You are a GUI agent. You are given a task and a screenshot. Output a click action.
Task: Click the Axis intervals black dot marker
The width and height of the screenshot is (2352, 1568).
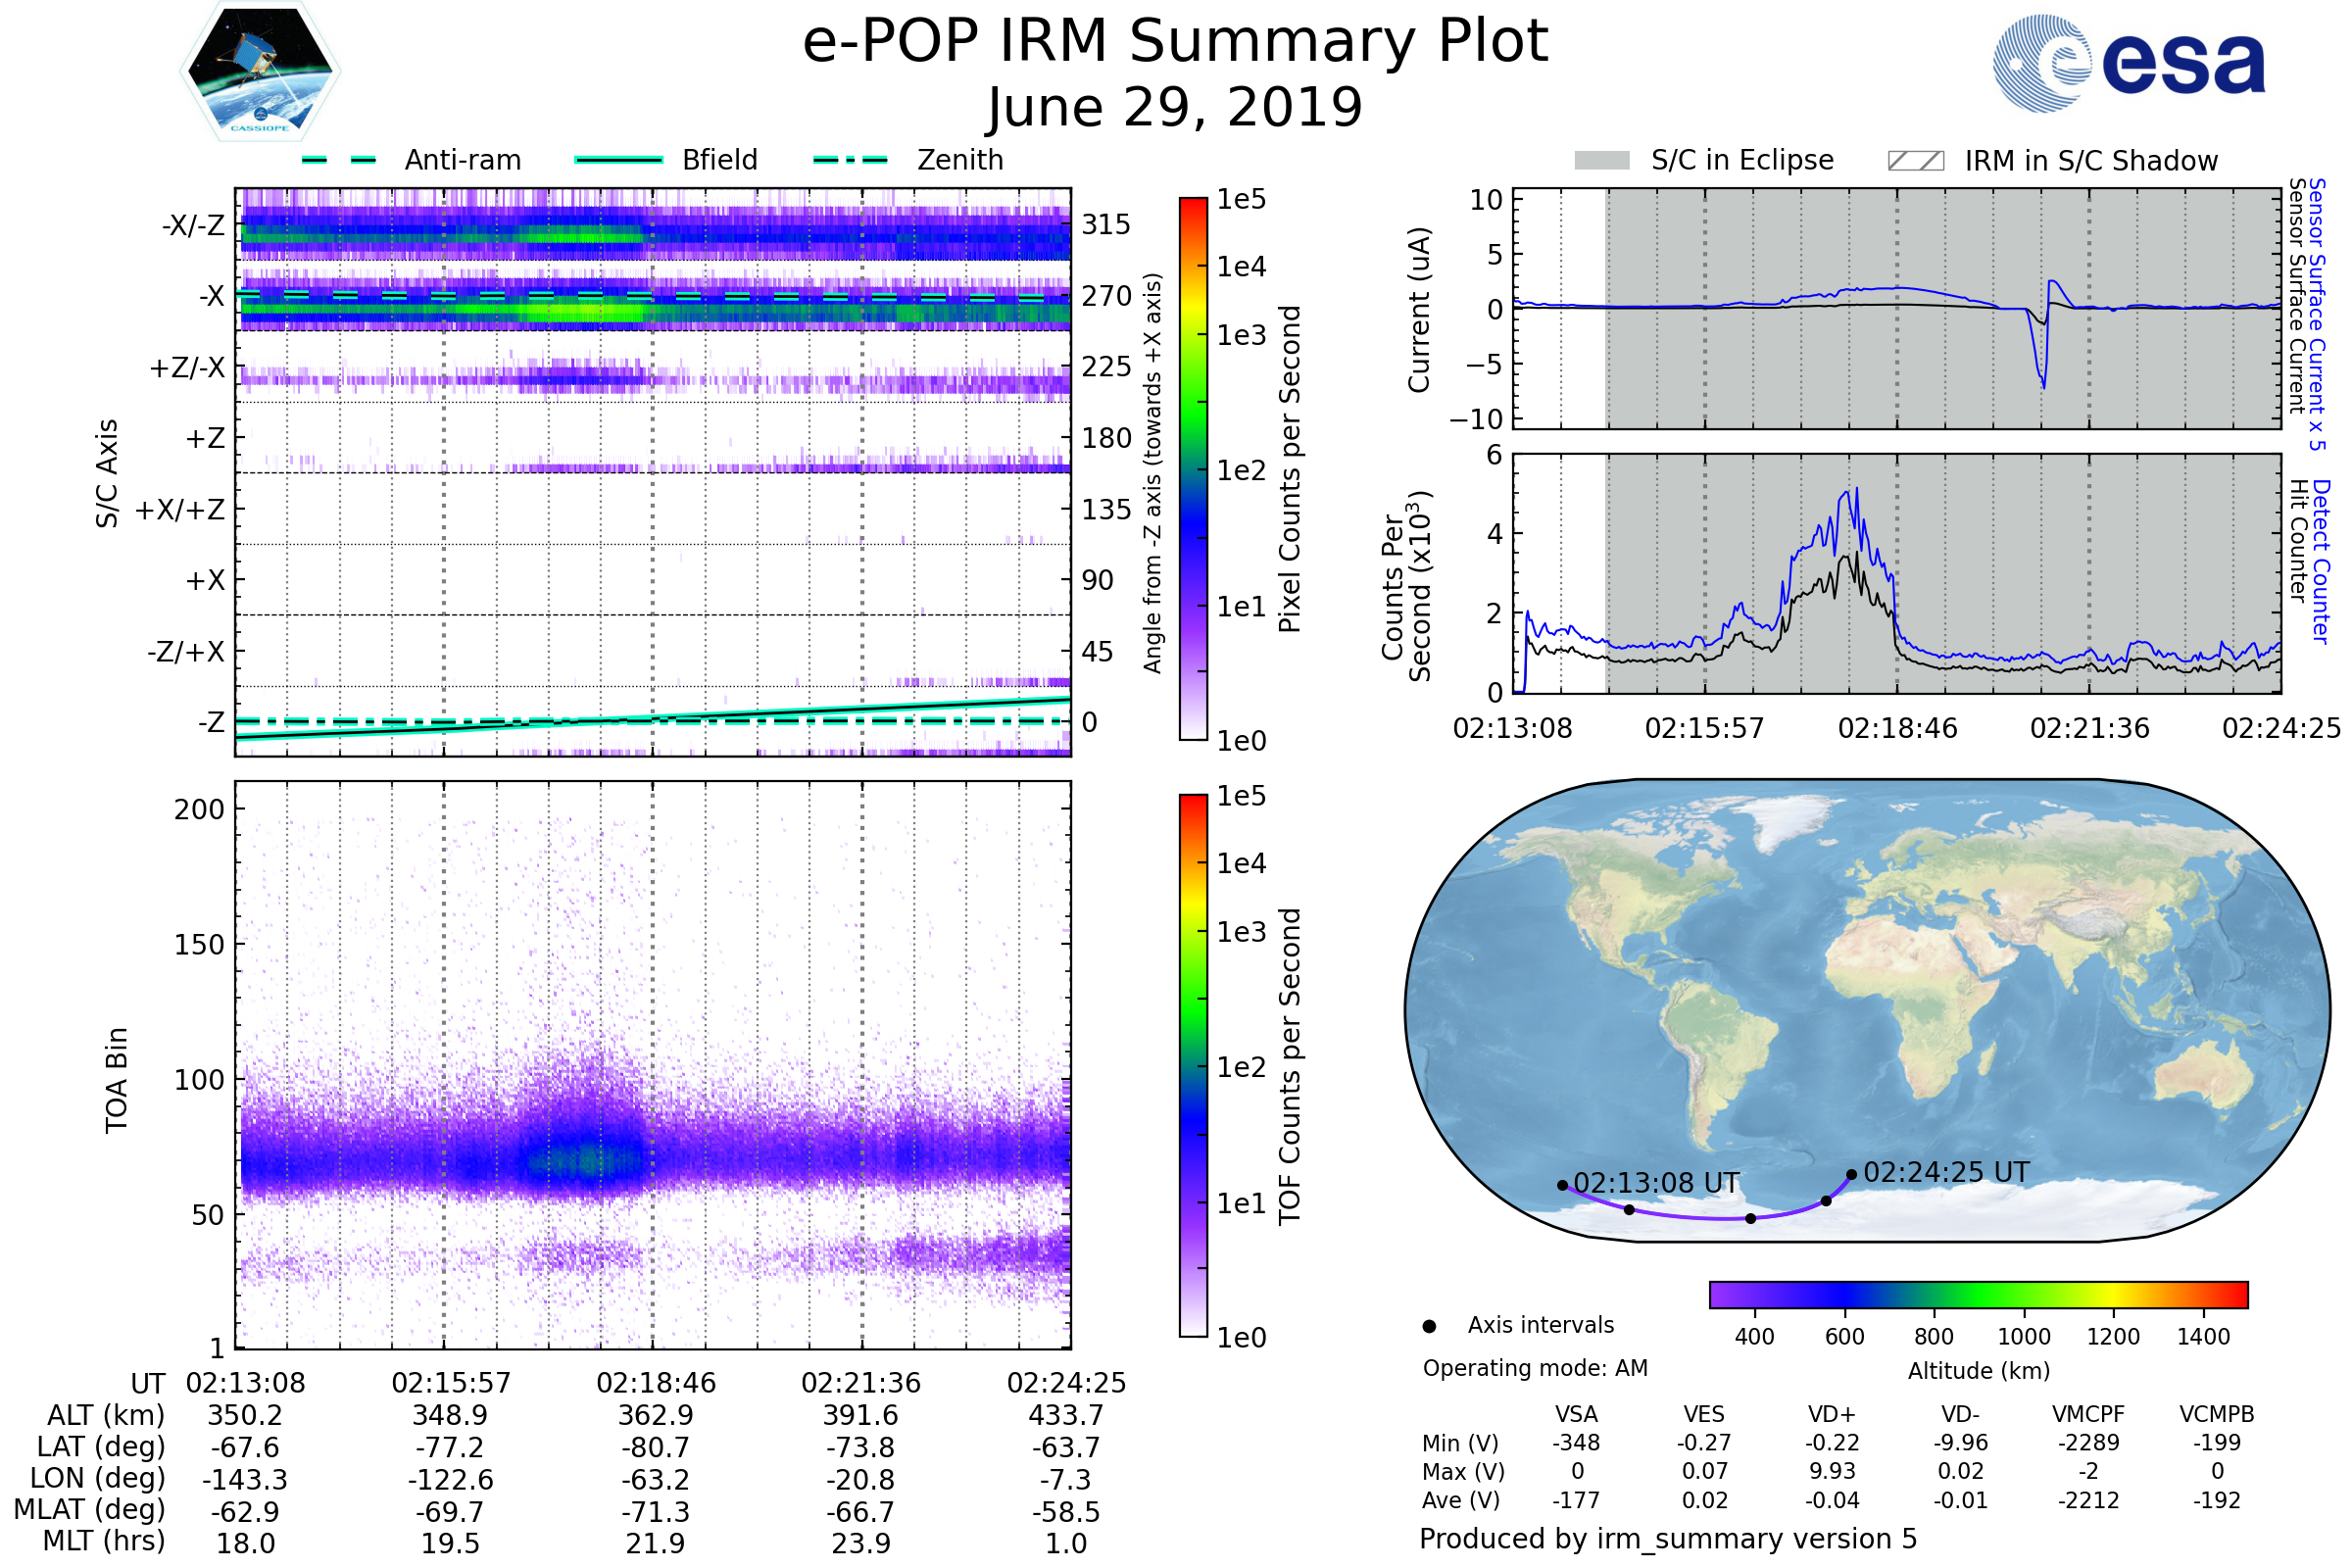coord(1429,1326)
